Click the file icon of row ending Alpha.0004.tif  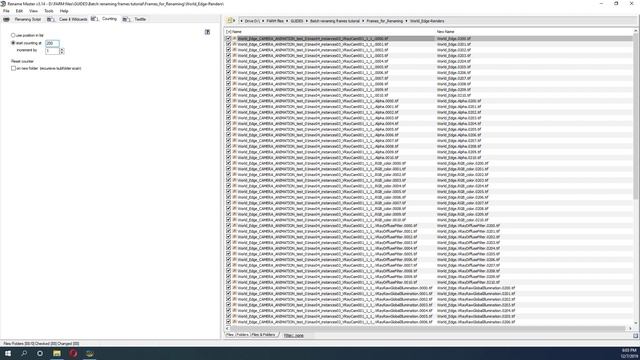pyautogui.click(x=235, y=123)
